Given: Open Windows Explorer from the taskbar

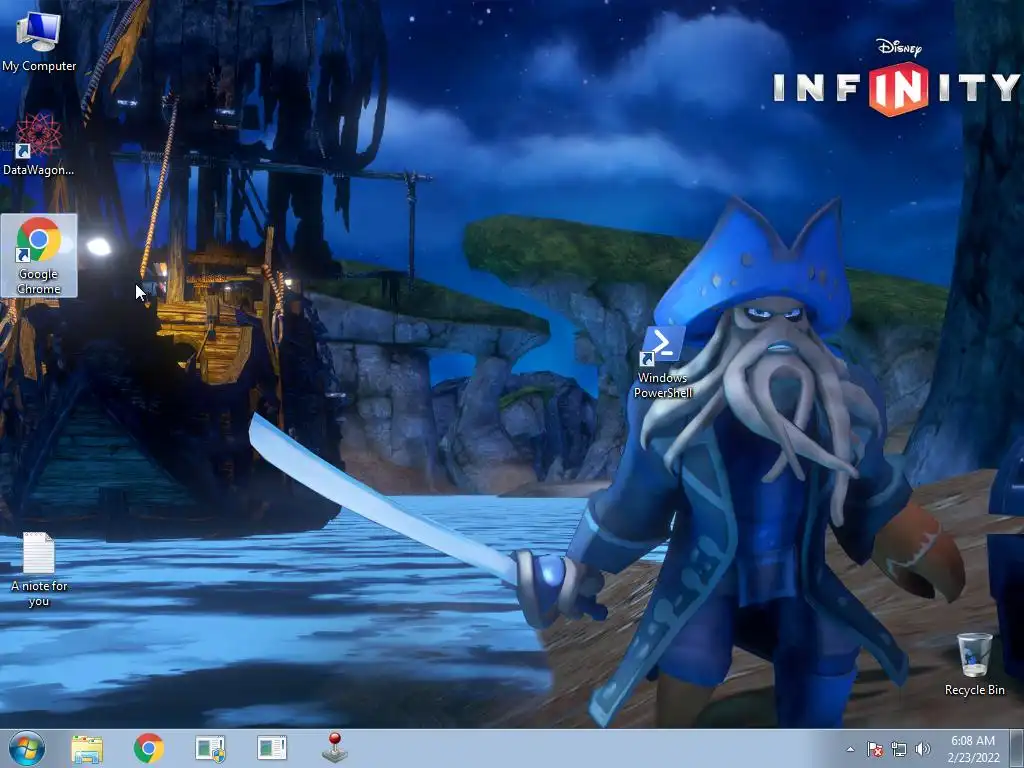Looking at the screenshot, I should [87, 748].
